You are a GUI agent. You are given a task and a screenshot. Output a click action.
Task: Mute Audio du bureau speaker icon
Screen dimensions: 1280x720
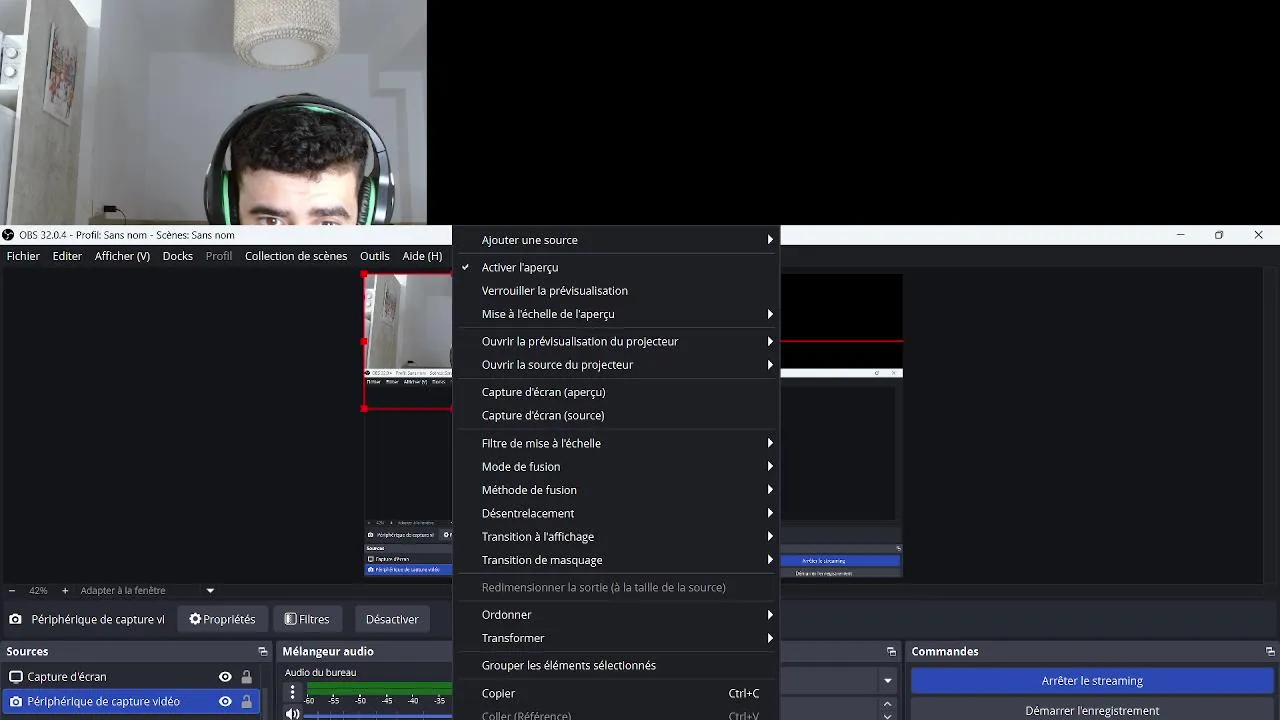(x=292, y=713)
